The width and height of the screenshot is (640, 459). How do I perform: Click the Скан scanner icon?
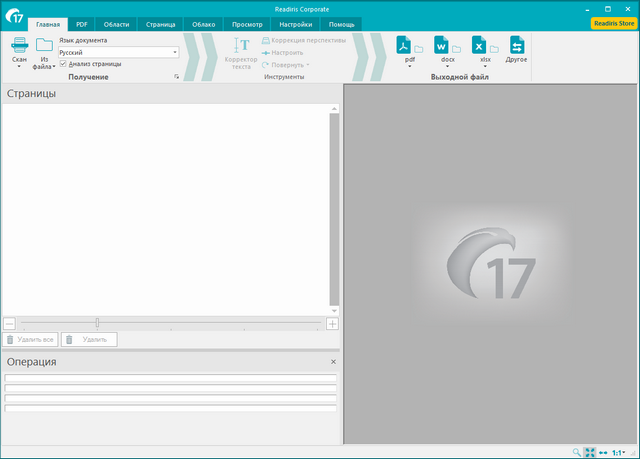click(x=20, y=45)
